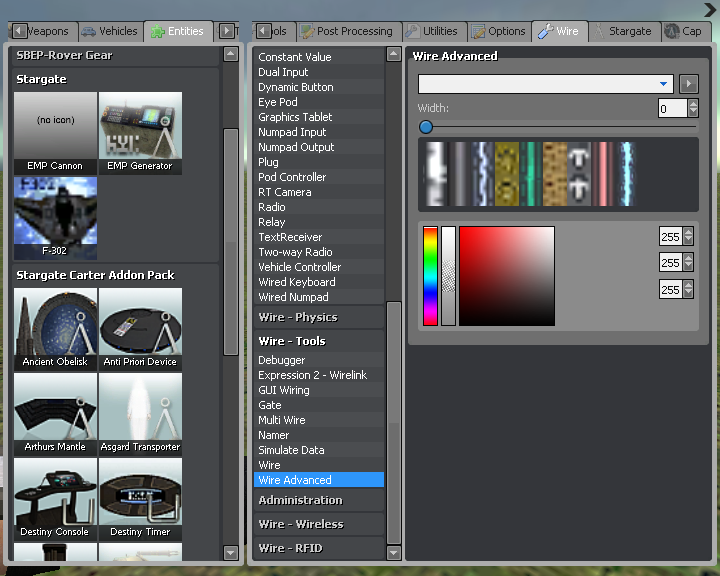Pick the Anti Priori Device icon
This screenshot has width=720, height=576.
[x=140, y=323]
